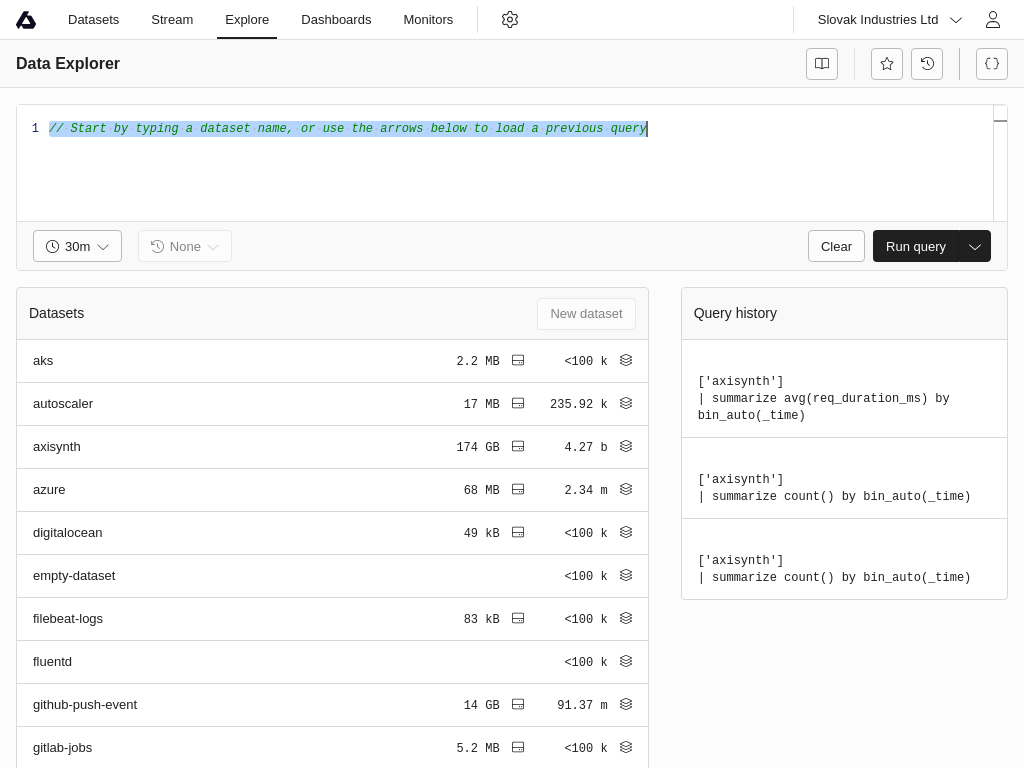The image size is (1024, 768).
Task: Switch to the Dashboards tab
Action: (336, 20)
